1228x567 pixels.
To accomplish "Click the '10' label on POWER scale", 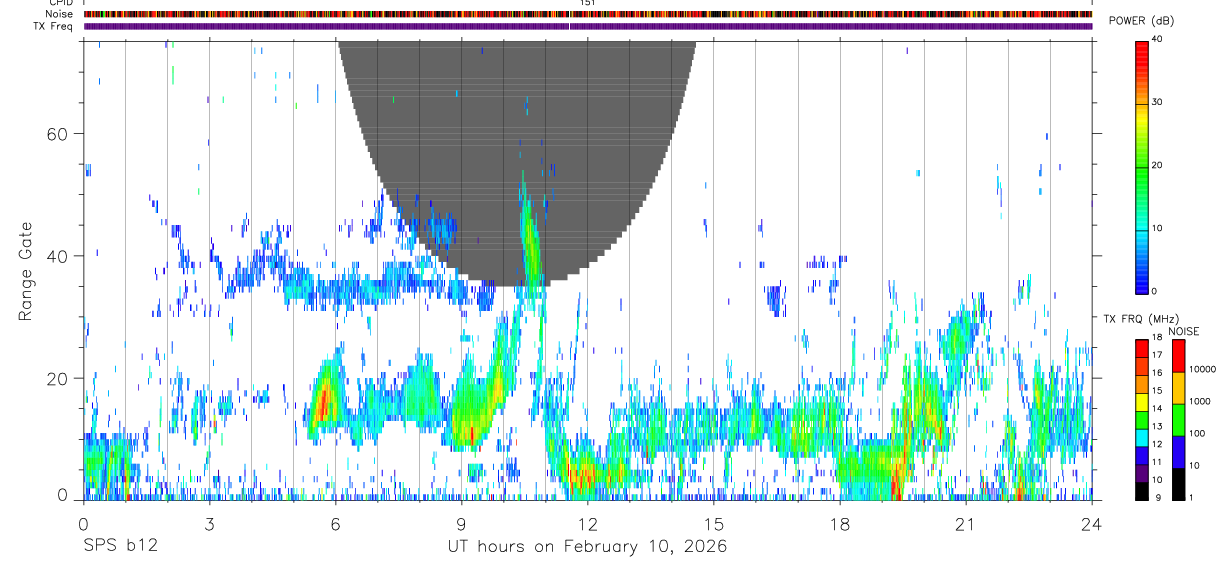I will tap(1155, 228).
